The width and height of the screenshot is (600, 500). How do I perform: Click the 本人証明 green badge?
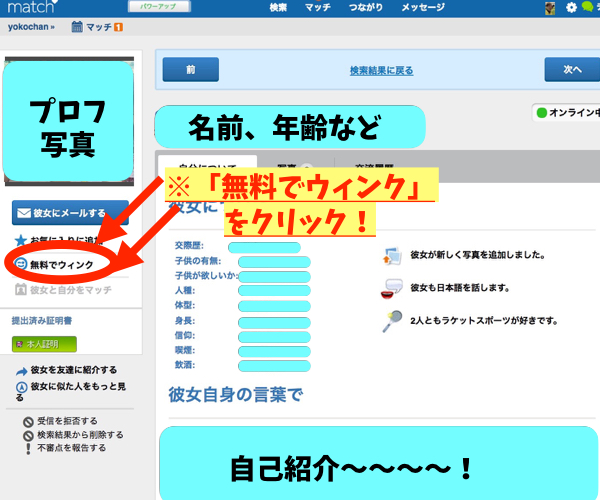point(44,344)
